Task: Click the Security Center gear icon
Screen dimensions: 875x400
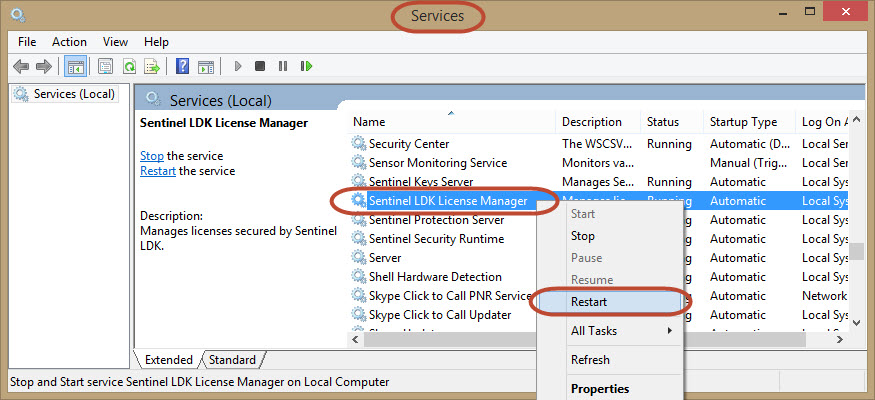Action: click(x=358, y=144)
